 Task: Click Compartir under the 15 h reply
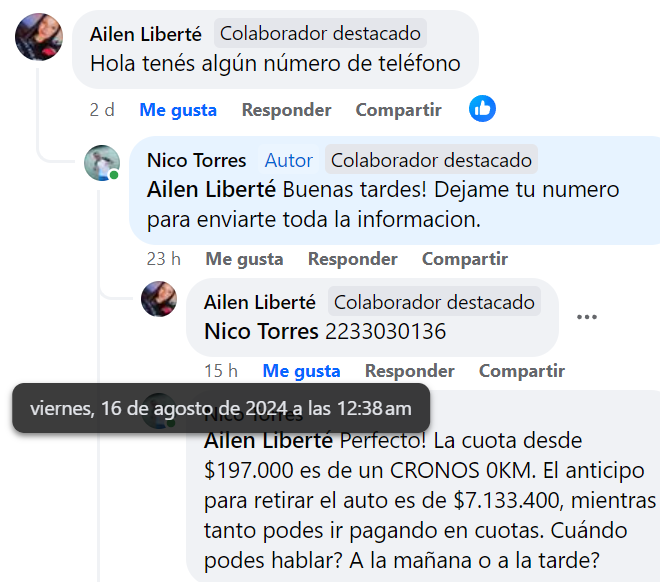click(522, 371)
